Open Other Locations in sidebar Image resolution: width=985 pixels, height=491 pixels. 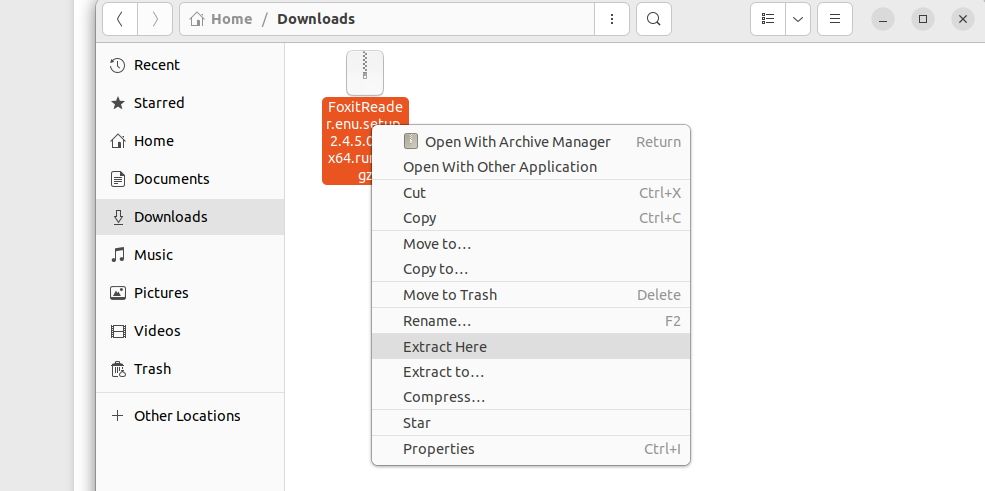[187, 416]
